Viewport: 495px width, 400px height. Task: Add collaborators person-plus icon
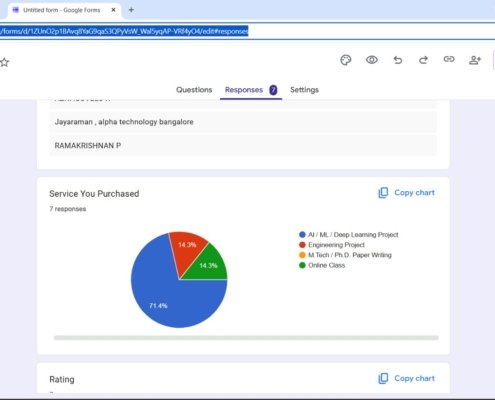tap(475, 60)
